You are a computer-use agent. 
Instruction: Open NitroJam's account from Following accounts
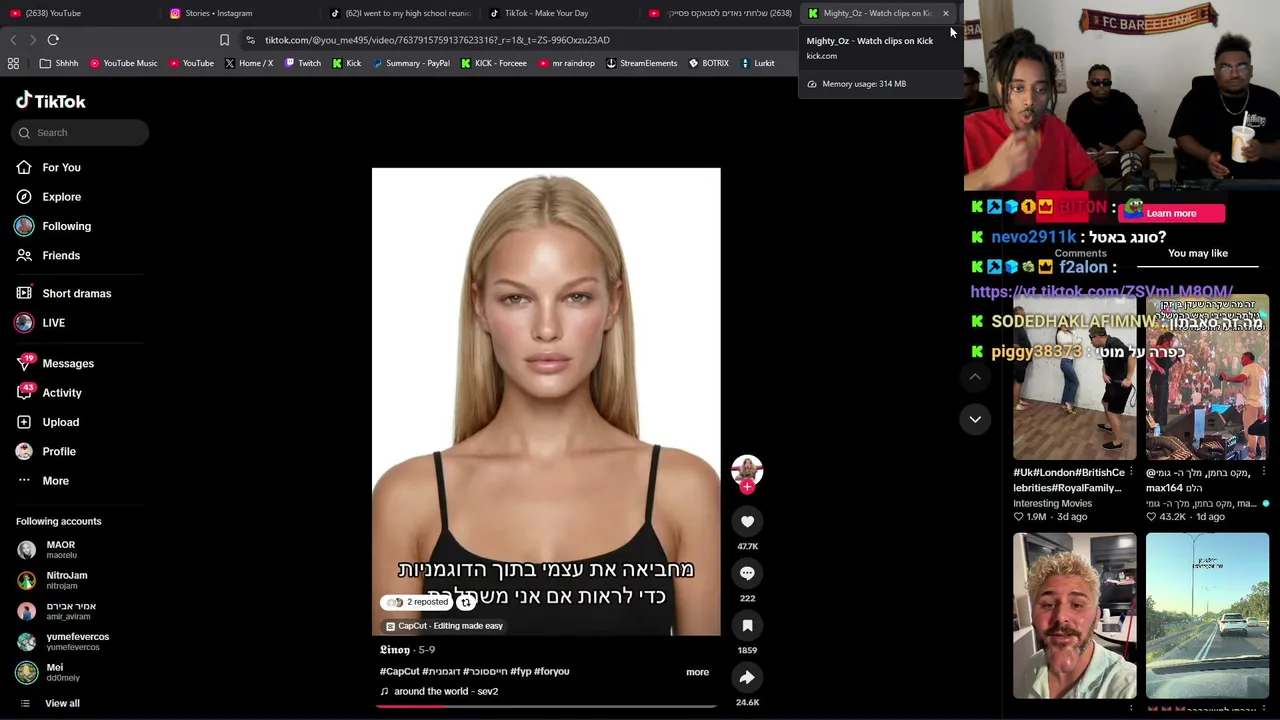66,580
